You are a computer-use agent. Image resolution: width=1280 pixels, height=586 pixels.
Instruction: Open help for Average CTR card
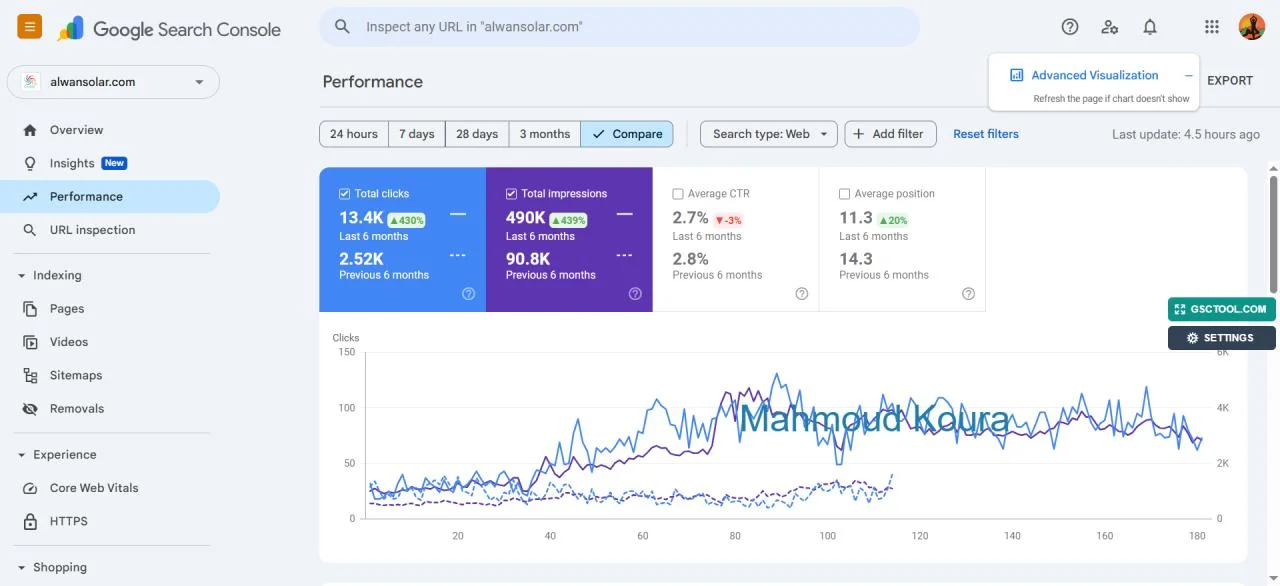tap(802, 294)
